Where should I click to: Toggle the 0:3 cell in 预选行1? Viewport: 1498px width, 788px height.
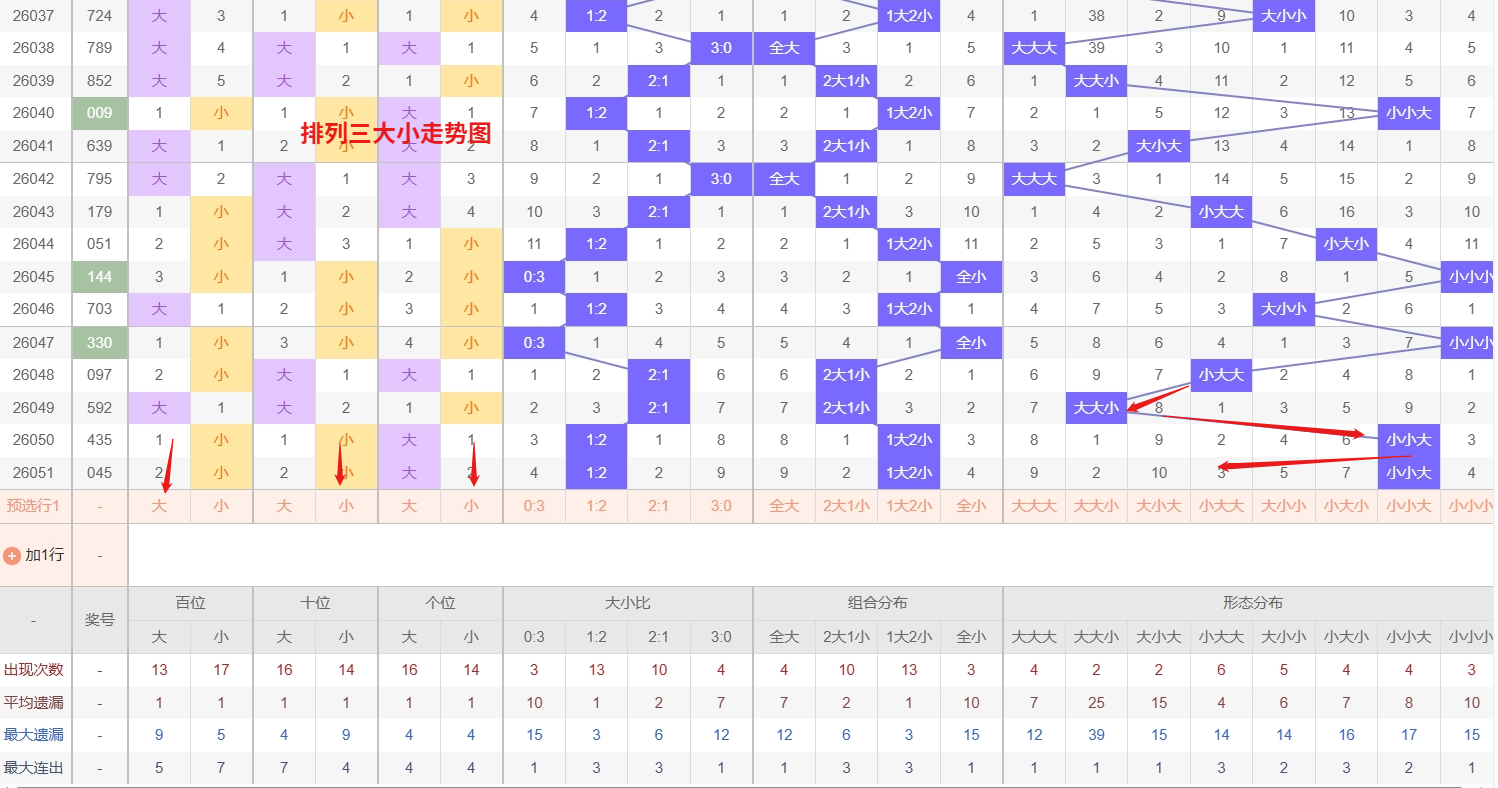[533, 506]
